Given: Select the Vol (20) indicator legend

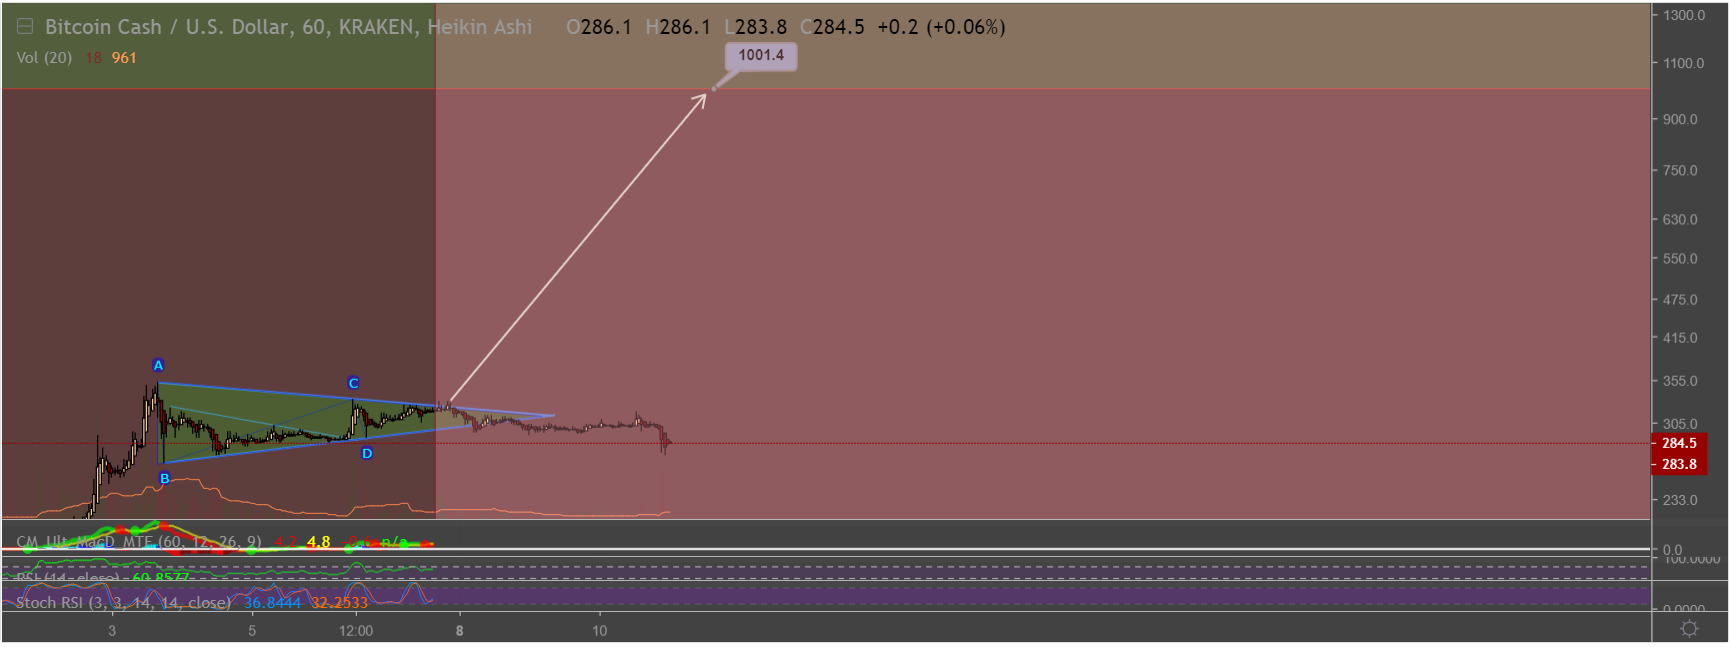Looking at the screenshot, I should pyautogui.click(x=44, y=58).
